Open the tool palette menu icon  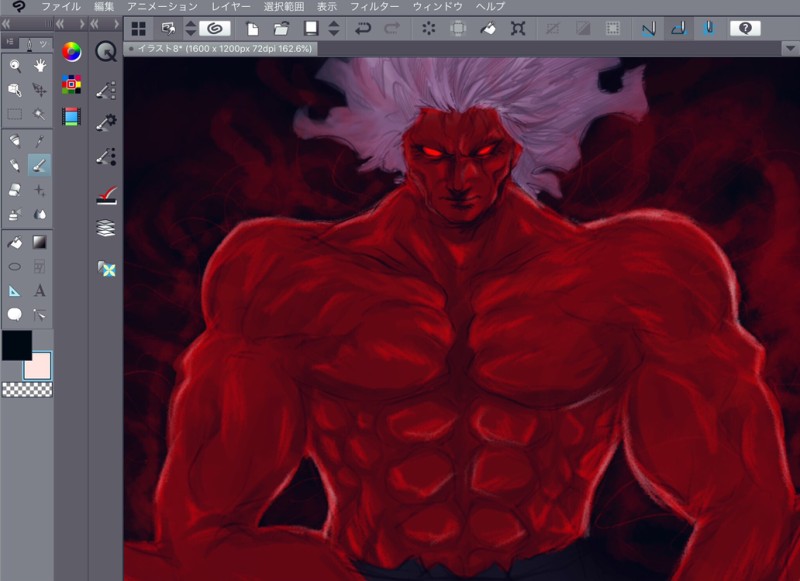click(10, 43)
